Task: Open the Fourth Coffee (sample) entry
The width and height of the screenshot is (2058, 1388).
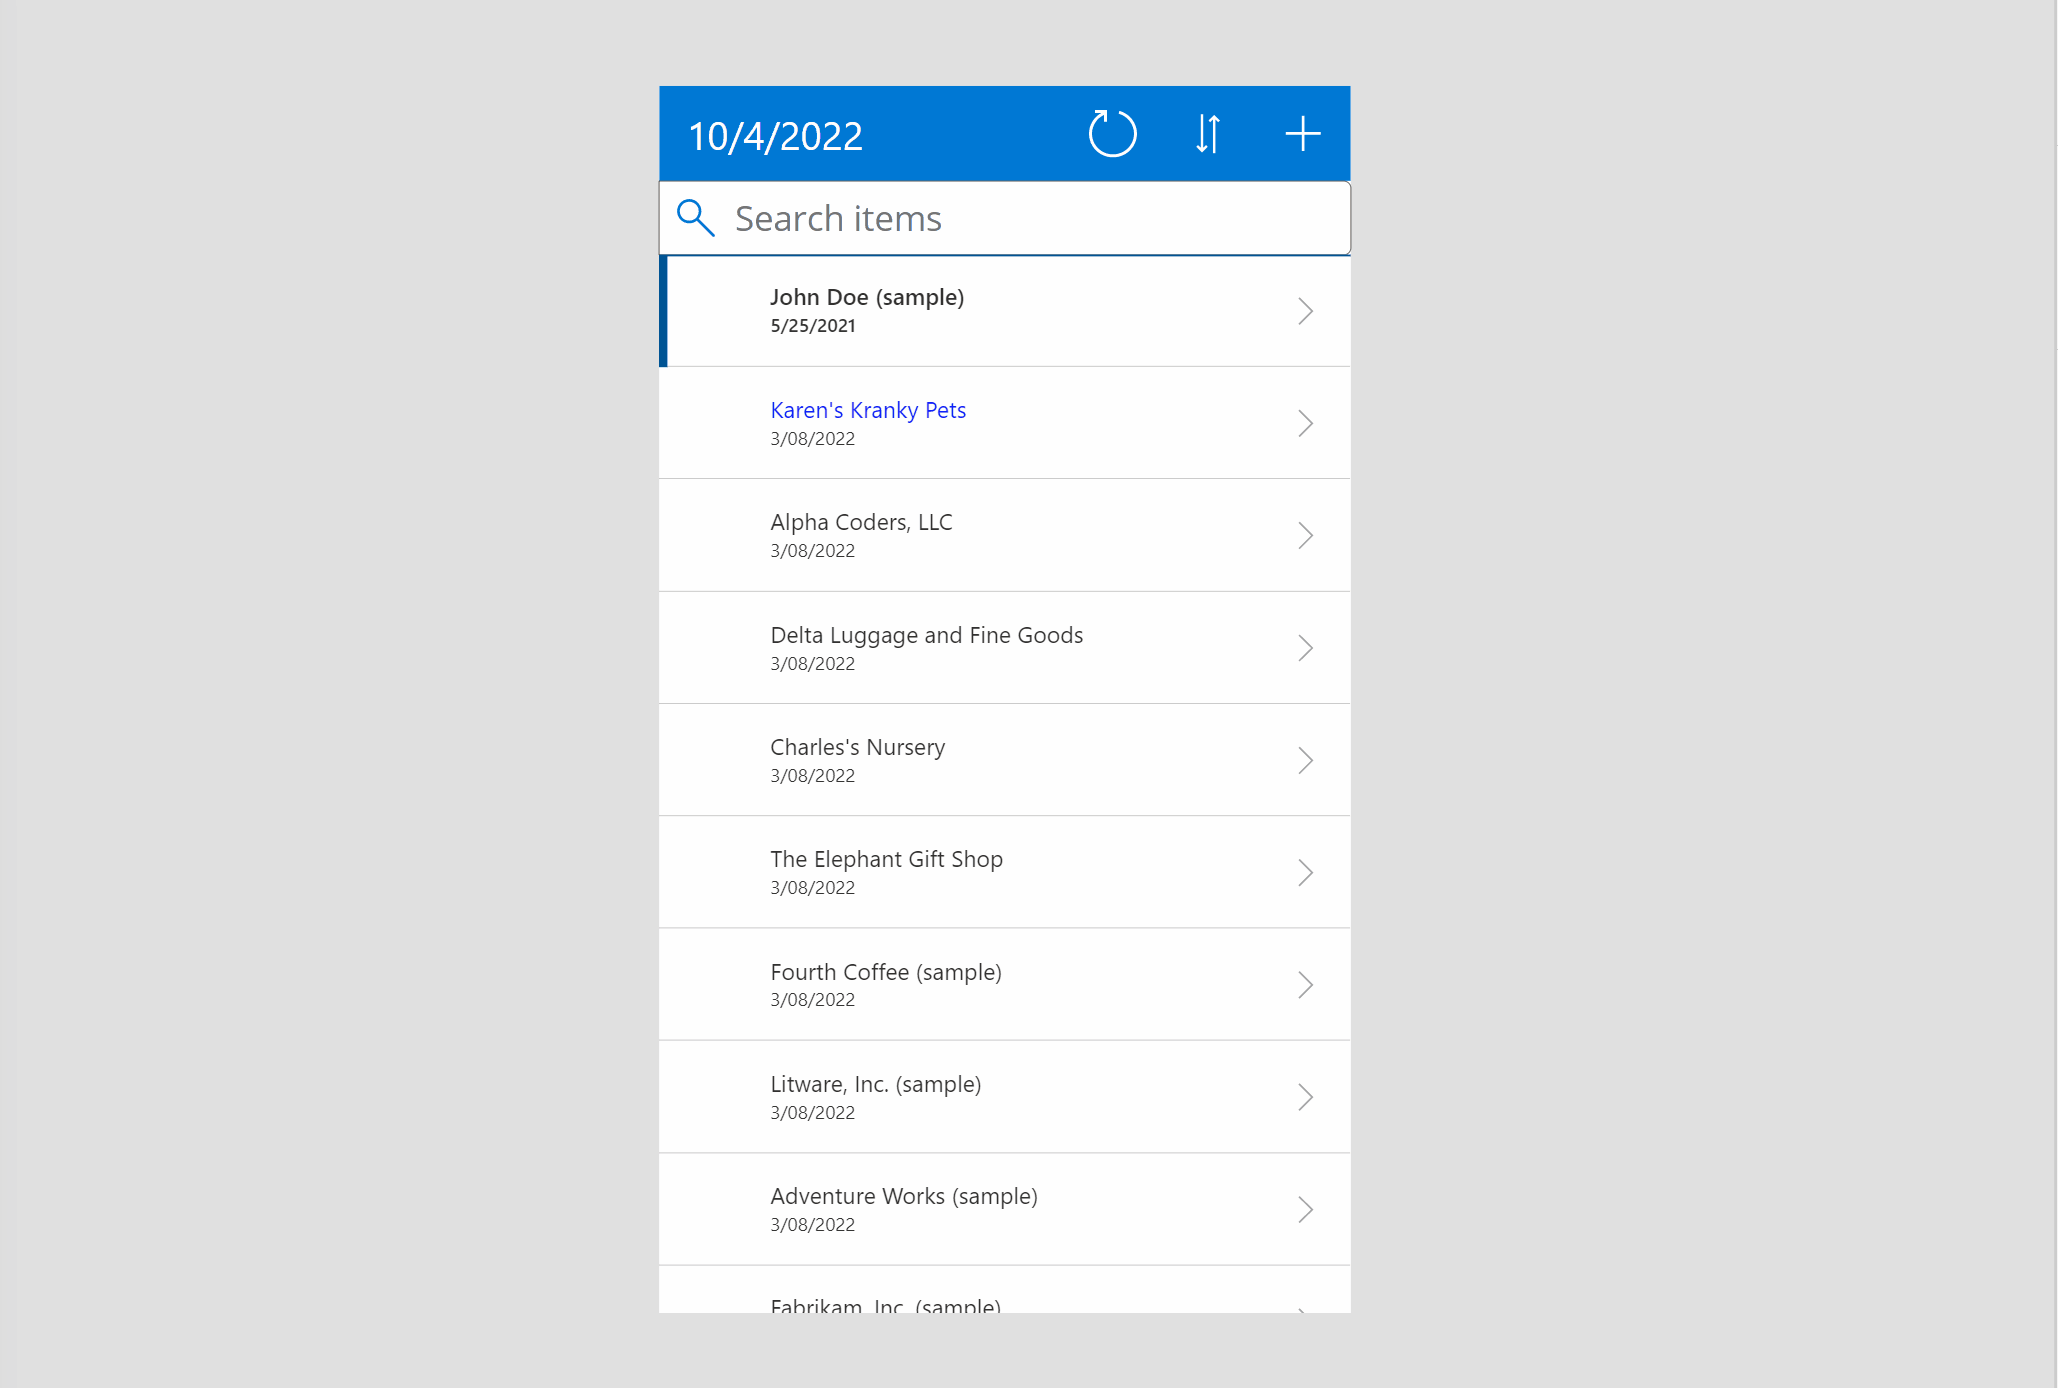Action: pos(1003,984)
